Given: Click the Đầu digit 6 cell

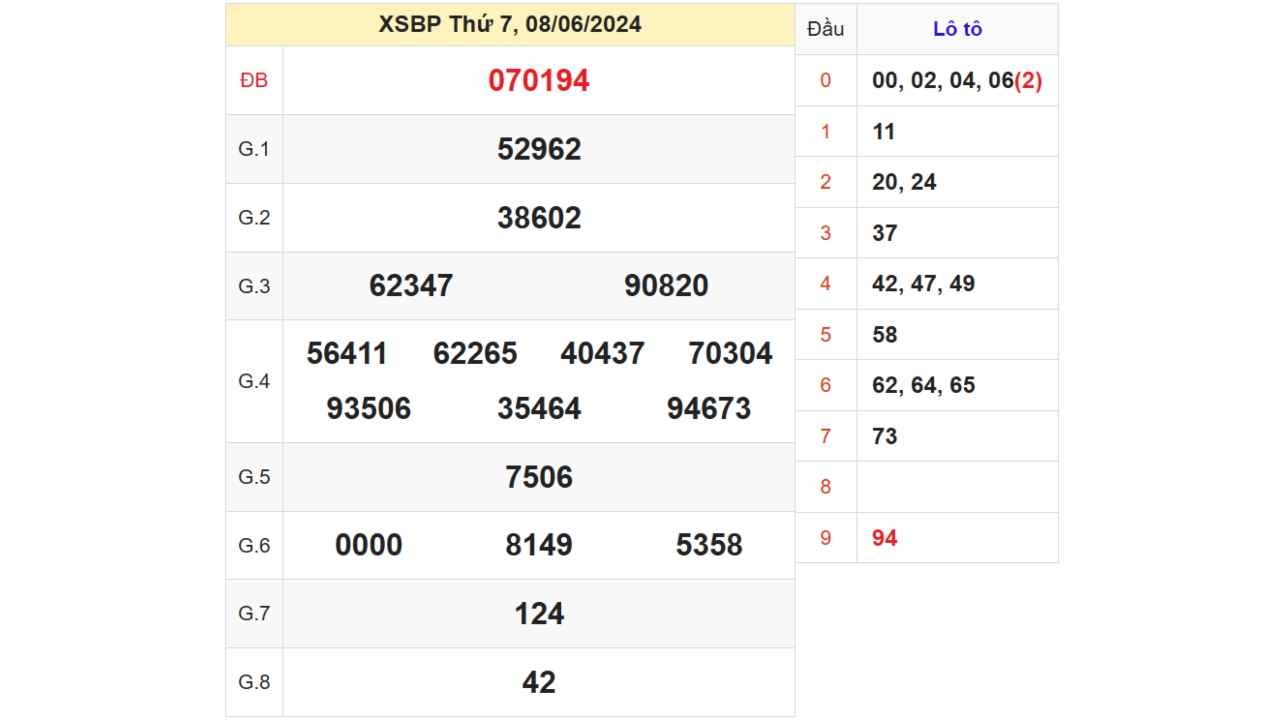Looking at the screenshot, I should (x=826, y=385).
